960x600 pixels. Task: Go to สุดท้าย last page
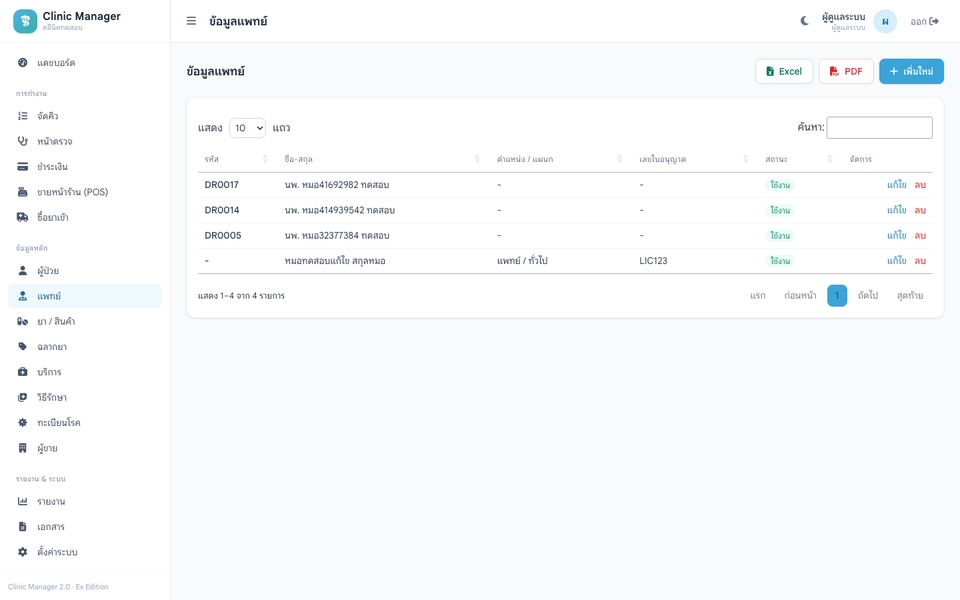click(x=910, y=295)
